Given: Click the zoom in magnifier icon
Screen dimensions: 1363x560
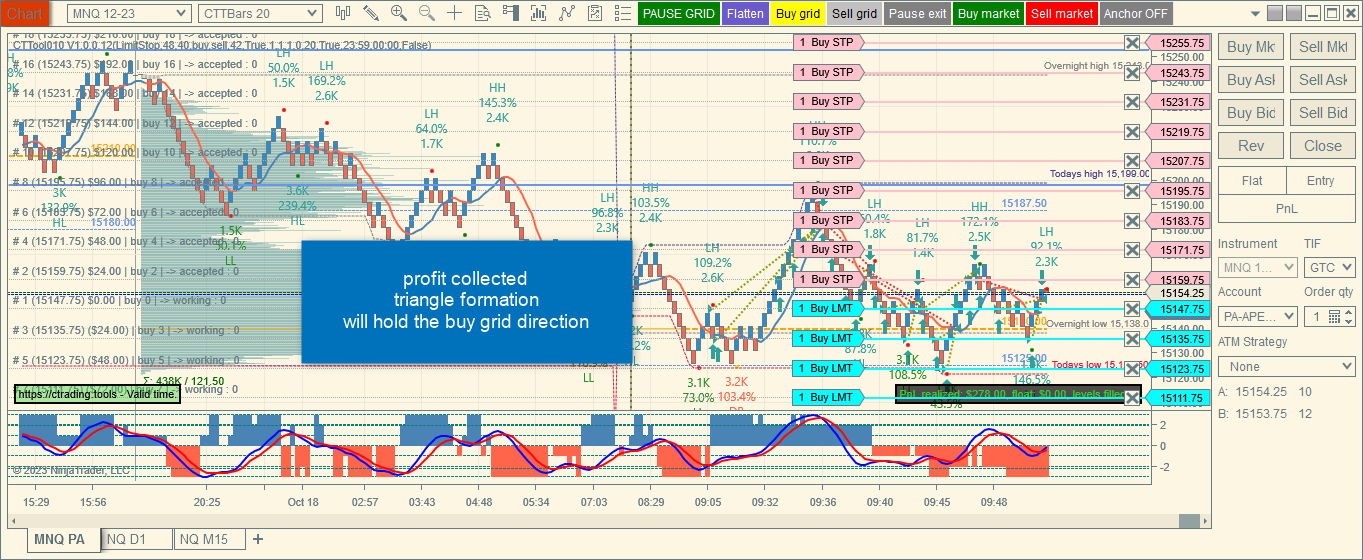Looking at the screenshot, I should pos(399,13).
